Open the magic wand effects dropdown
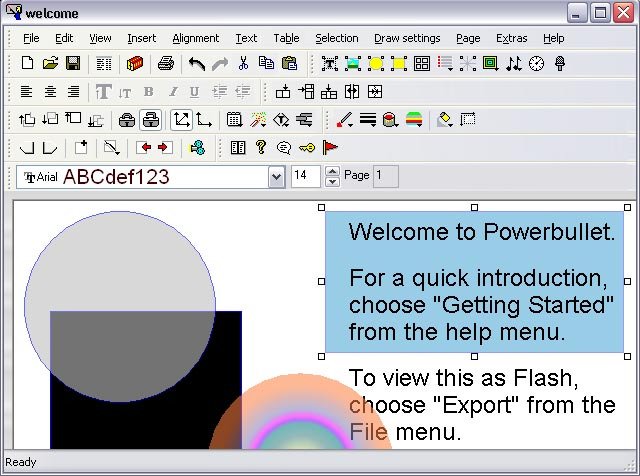This screenshot has width=640, height=476. pyautogui.click(x=258, y=120)
